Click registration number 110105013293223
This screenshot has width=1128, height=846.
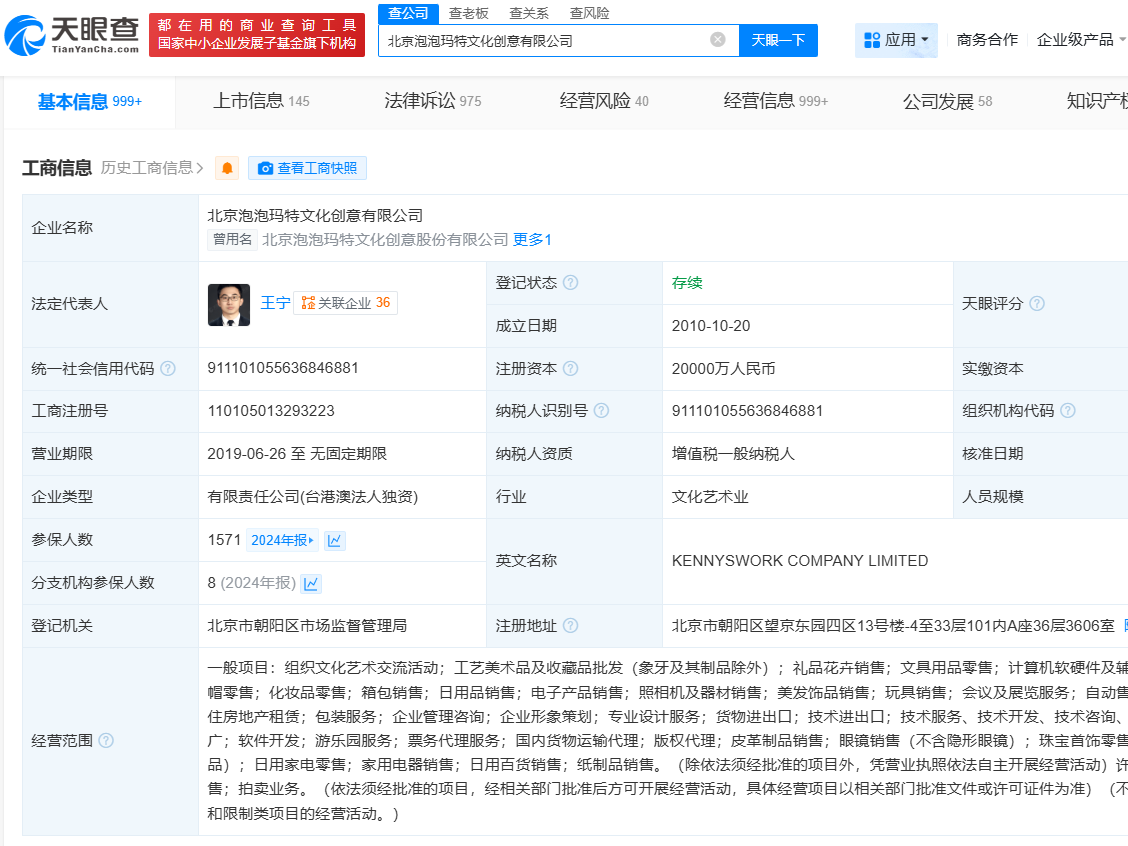271,411
